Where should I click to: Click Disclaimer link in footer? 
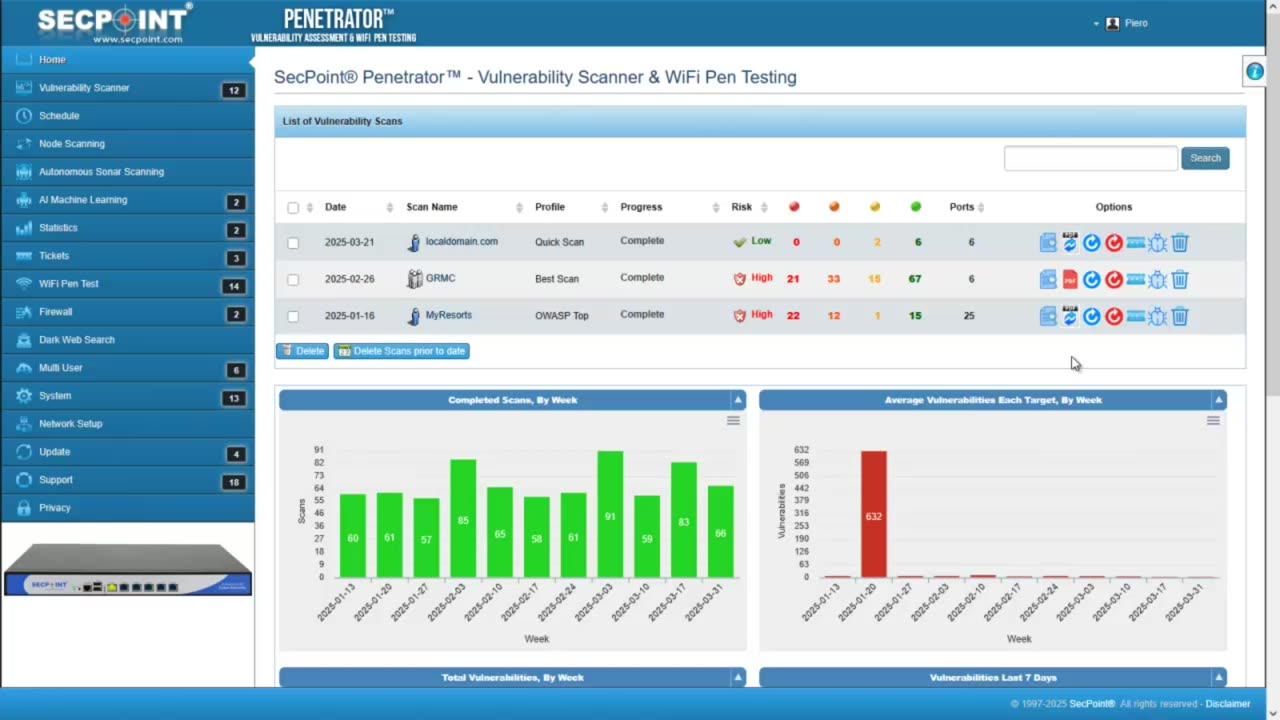pos(1227,704)
